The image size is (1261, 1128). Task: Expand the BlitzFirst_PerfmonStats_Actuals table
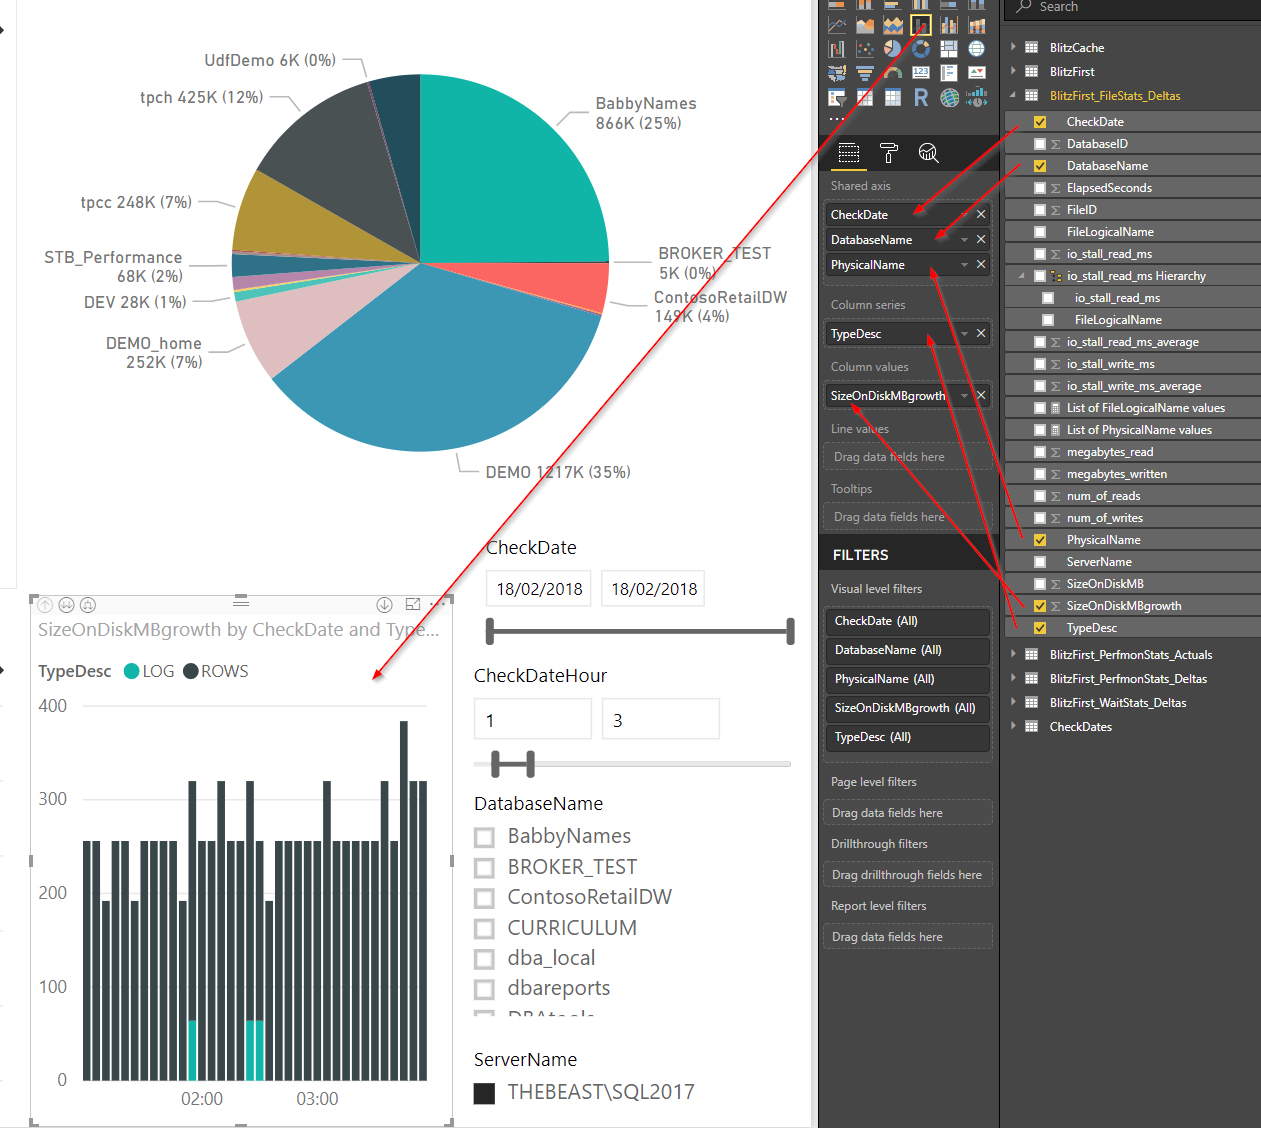pyautogui.click(x=1013, y=654)
